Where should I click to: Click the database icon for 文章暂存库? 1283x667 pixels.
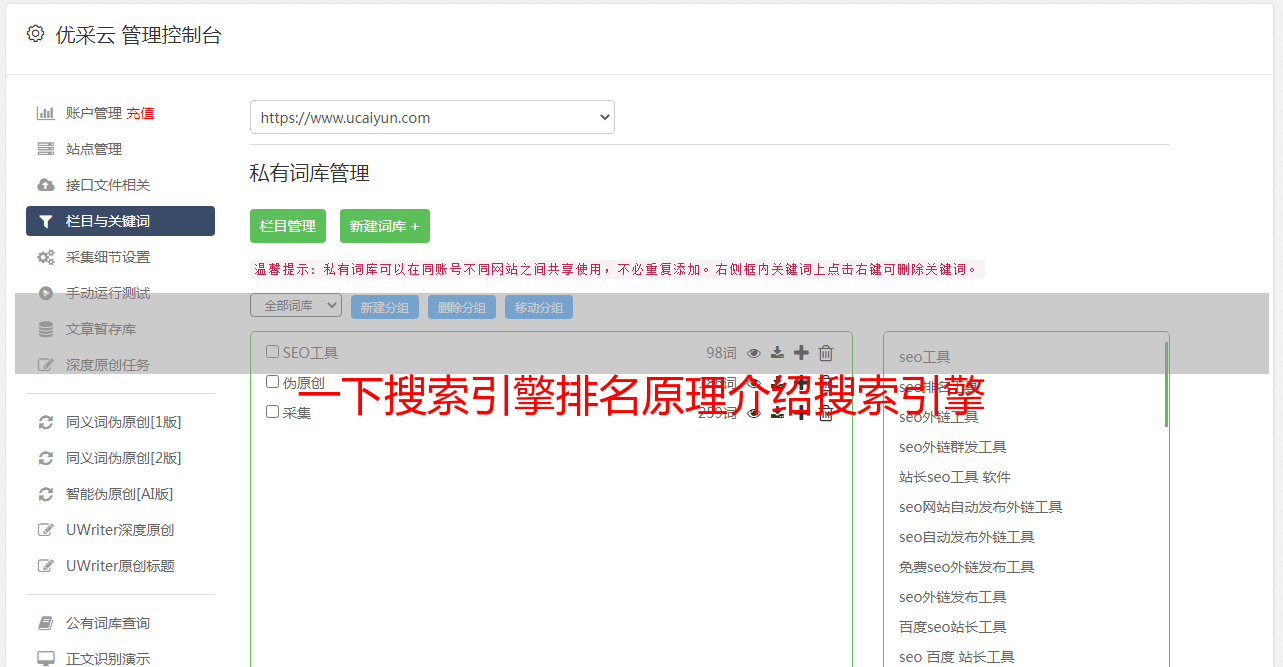pyautogui.click(x=46, y=329)
